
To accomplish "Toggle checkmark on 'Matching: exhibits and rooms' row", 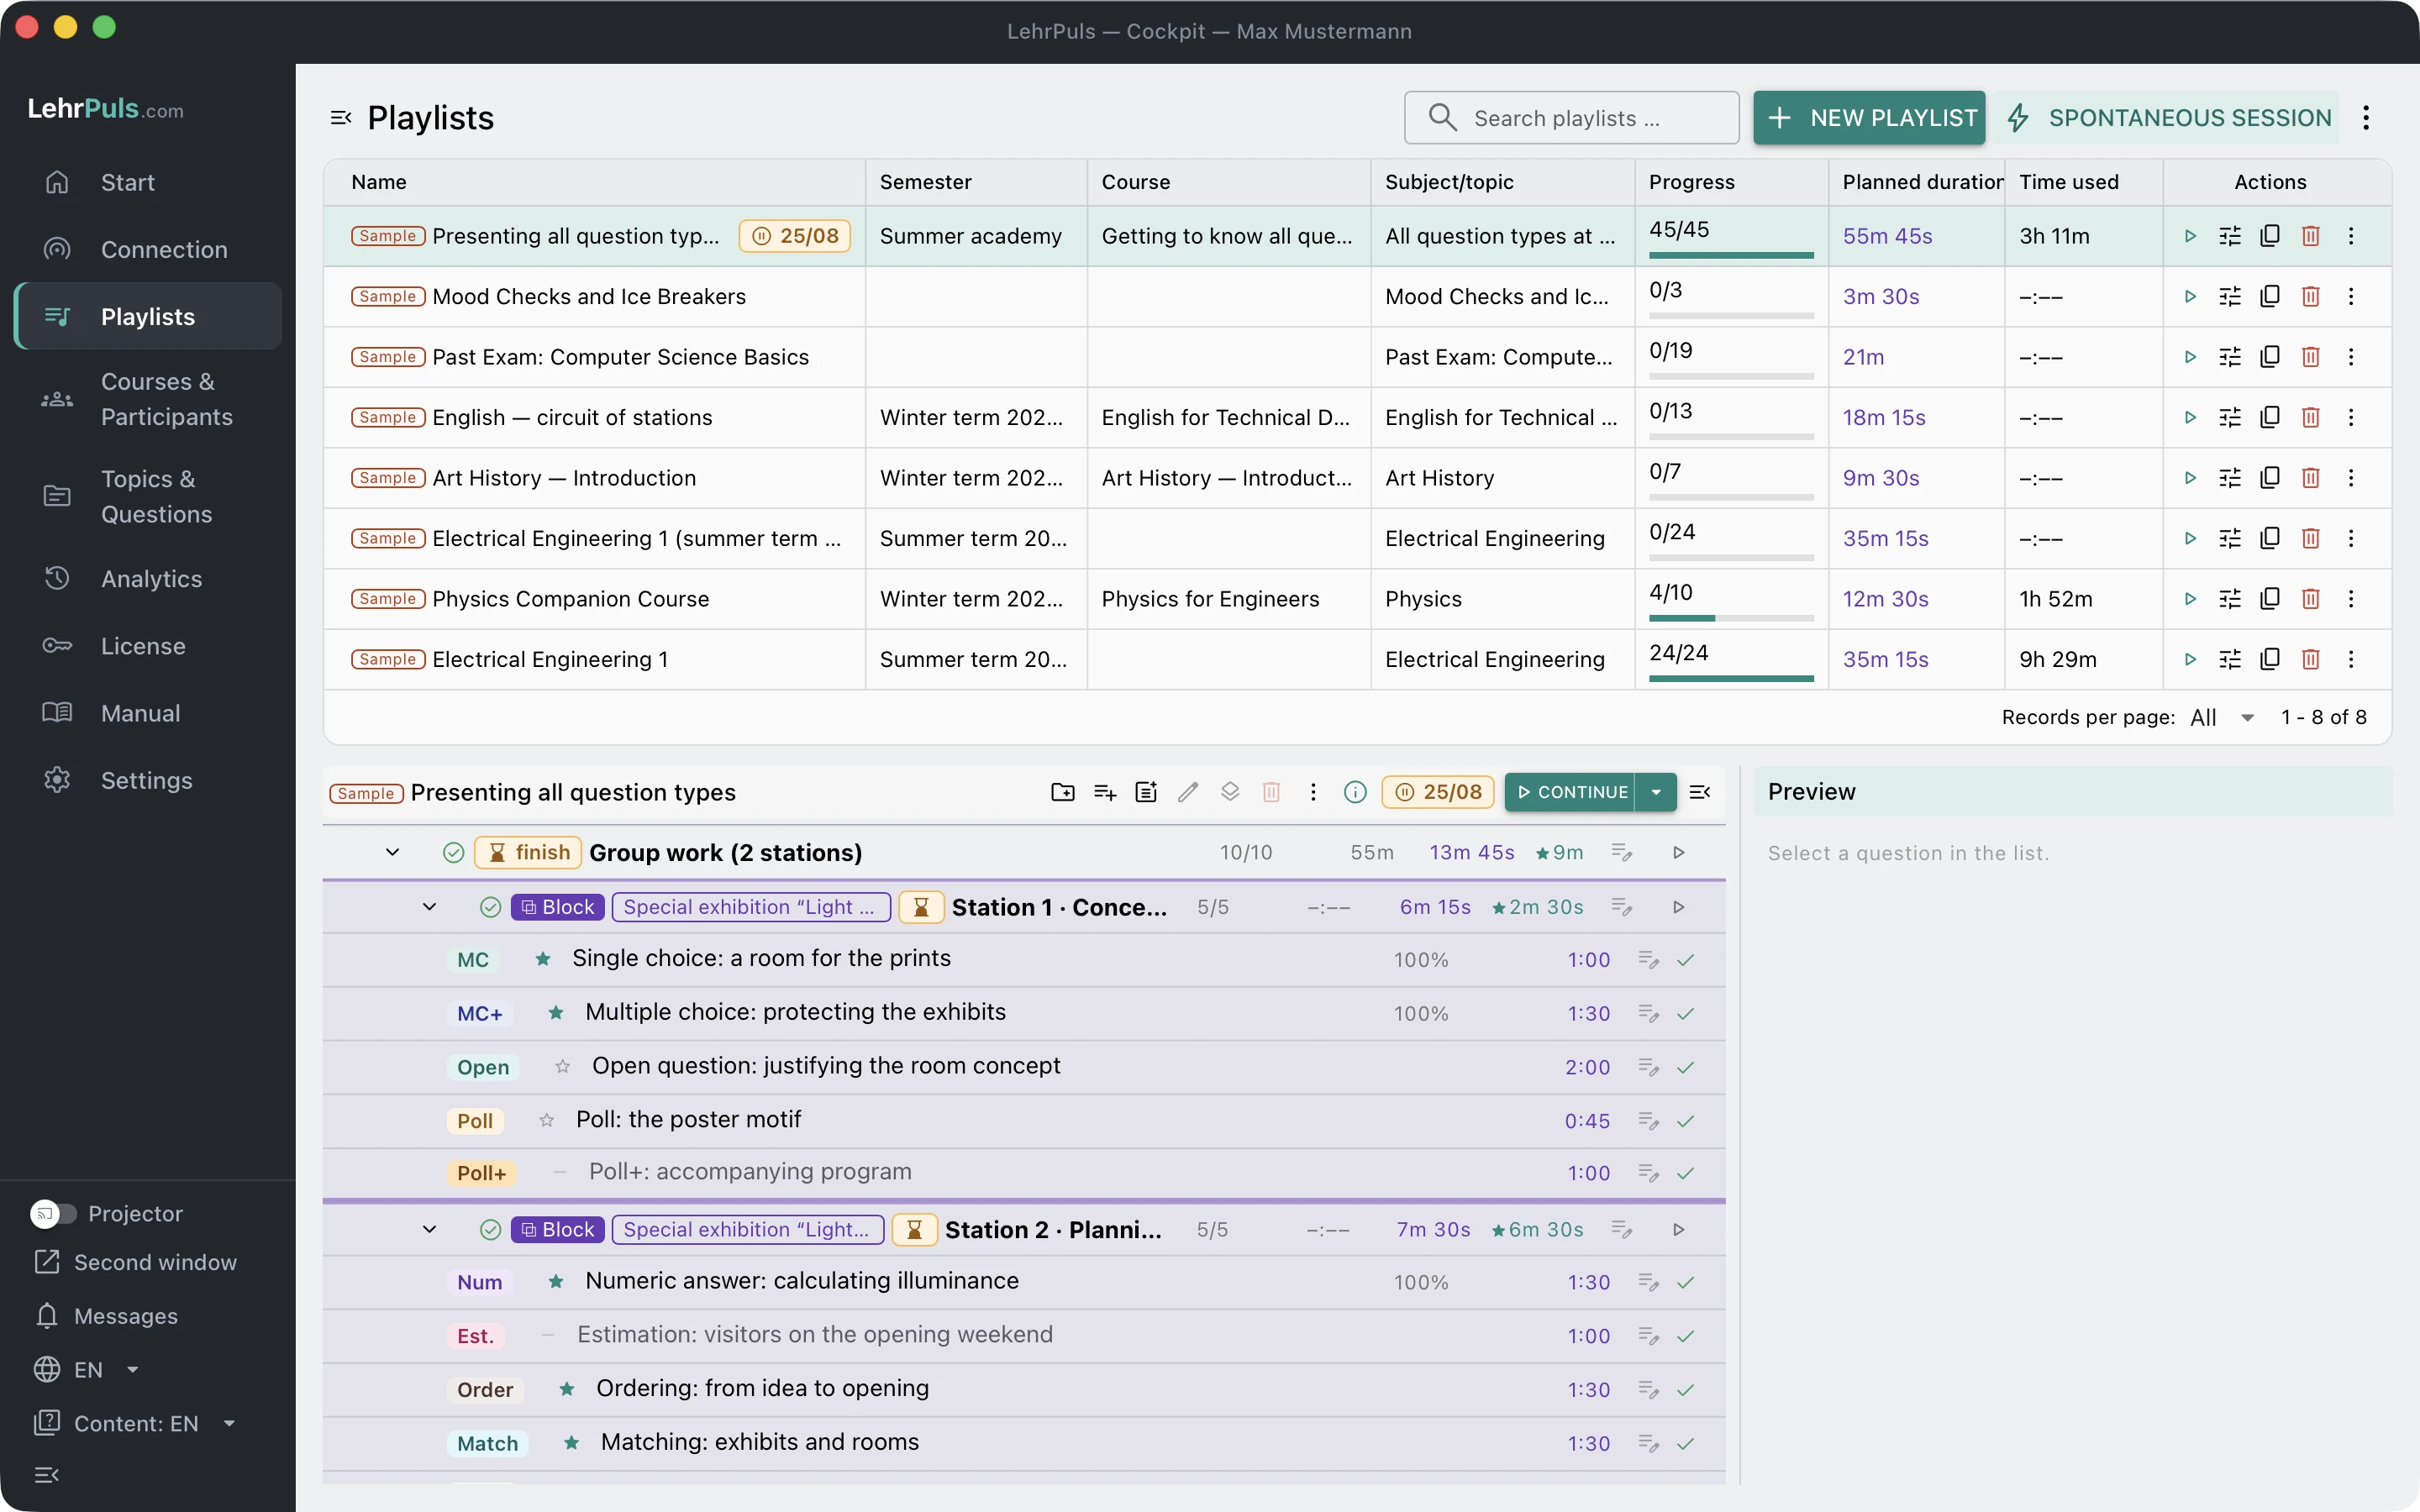I will pos(1686,1444).
